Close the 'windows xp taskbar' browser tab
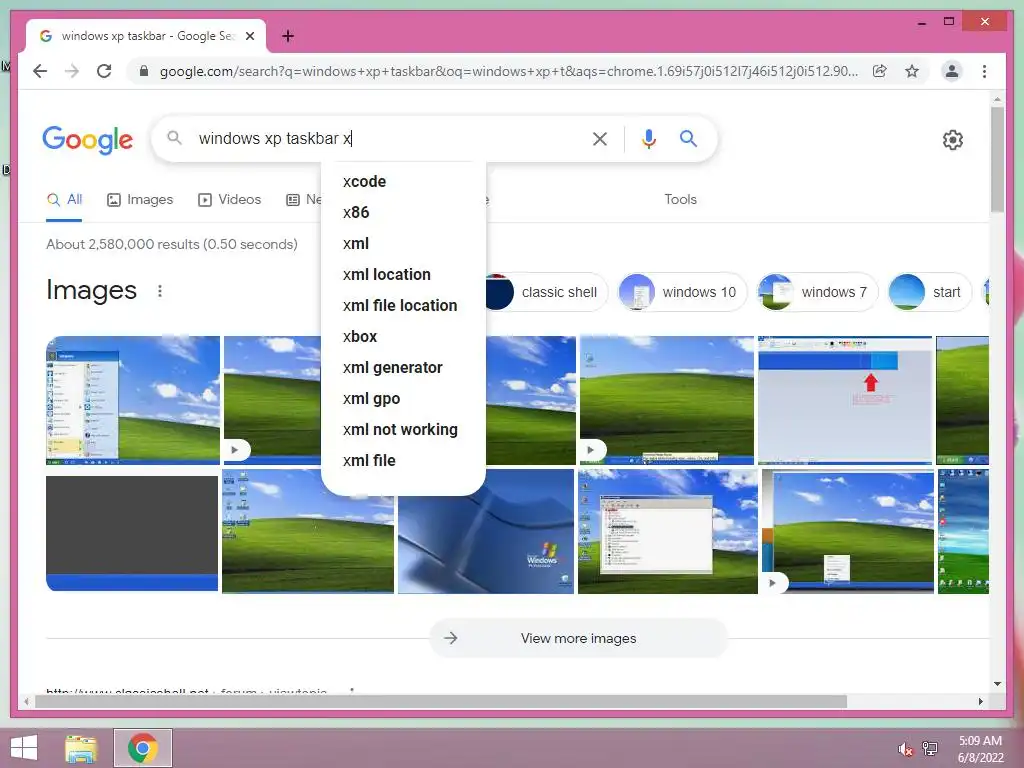Image resolution: width=1024 pixels, height=768 pixels. click(x=249, y=36)
